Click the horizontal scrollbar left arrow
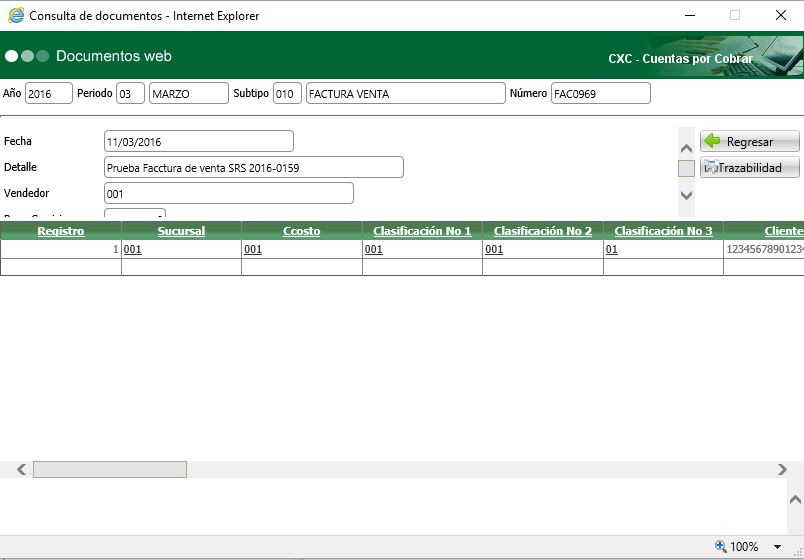 click(x=20, y=469)
